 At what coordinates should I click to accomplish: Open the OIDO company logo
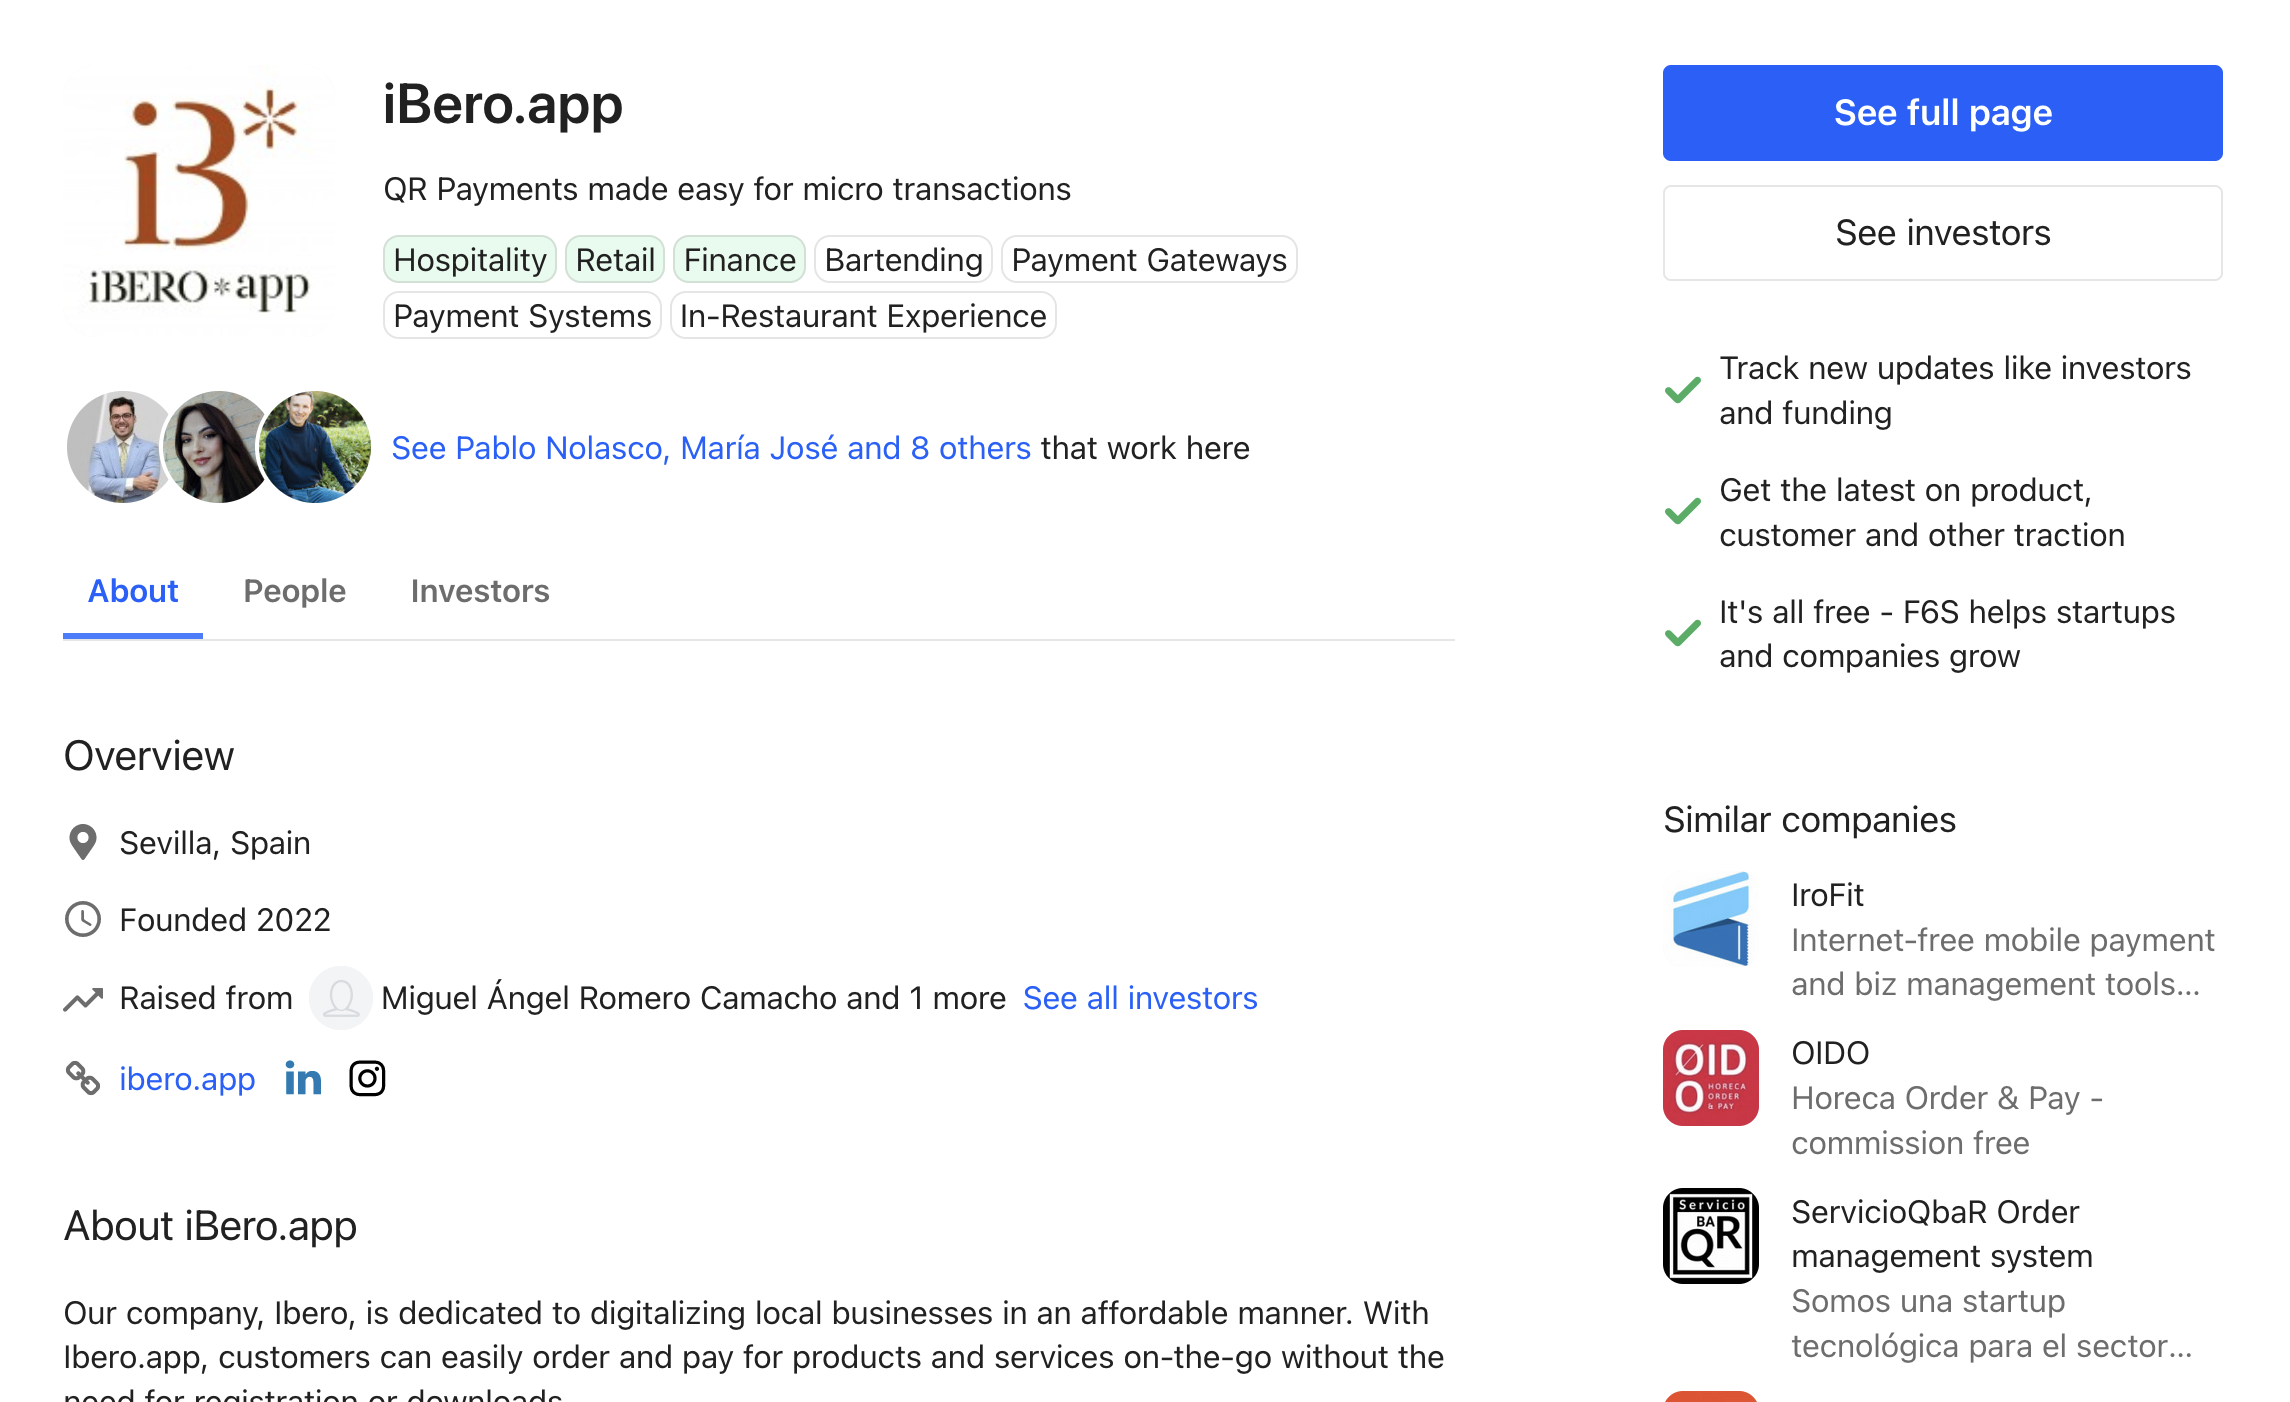pyautogui.click(x=1711, y=1078)
